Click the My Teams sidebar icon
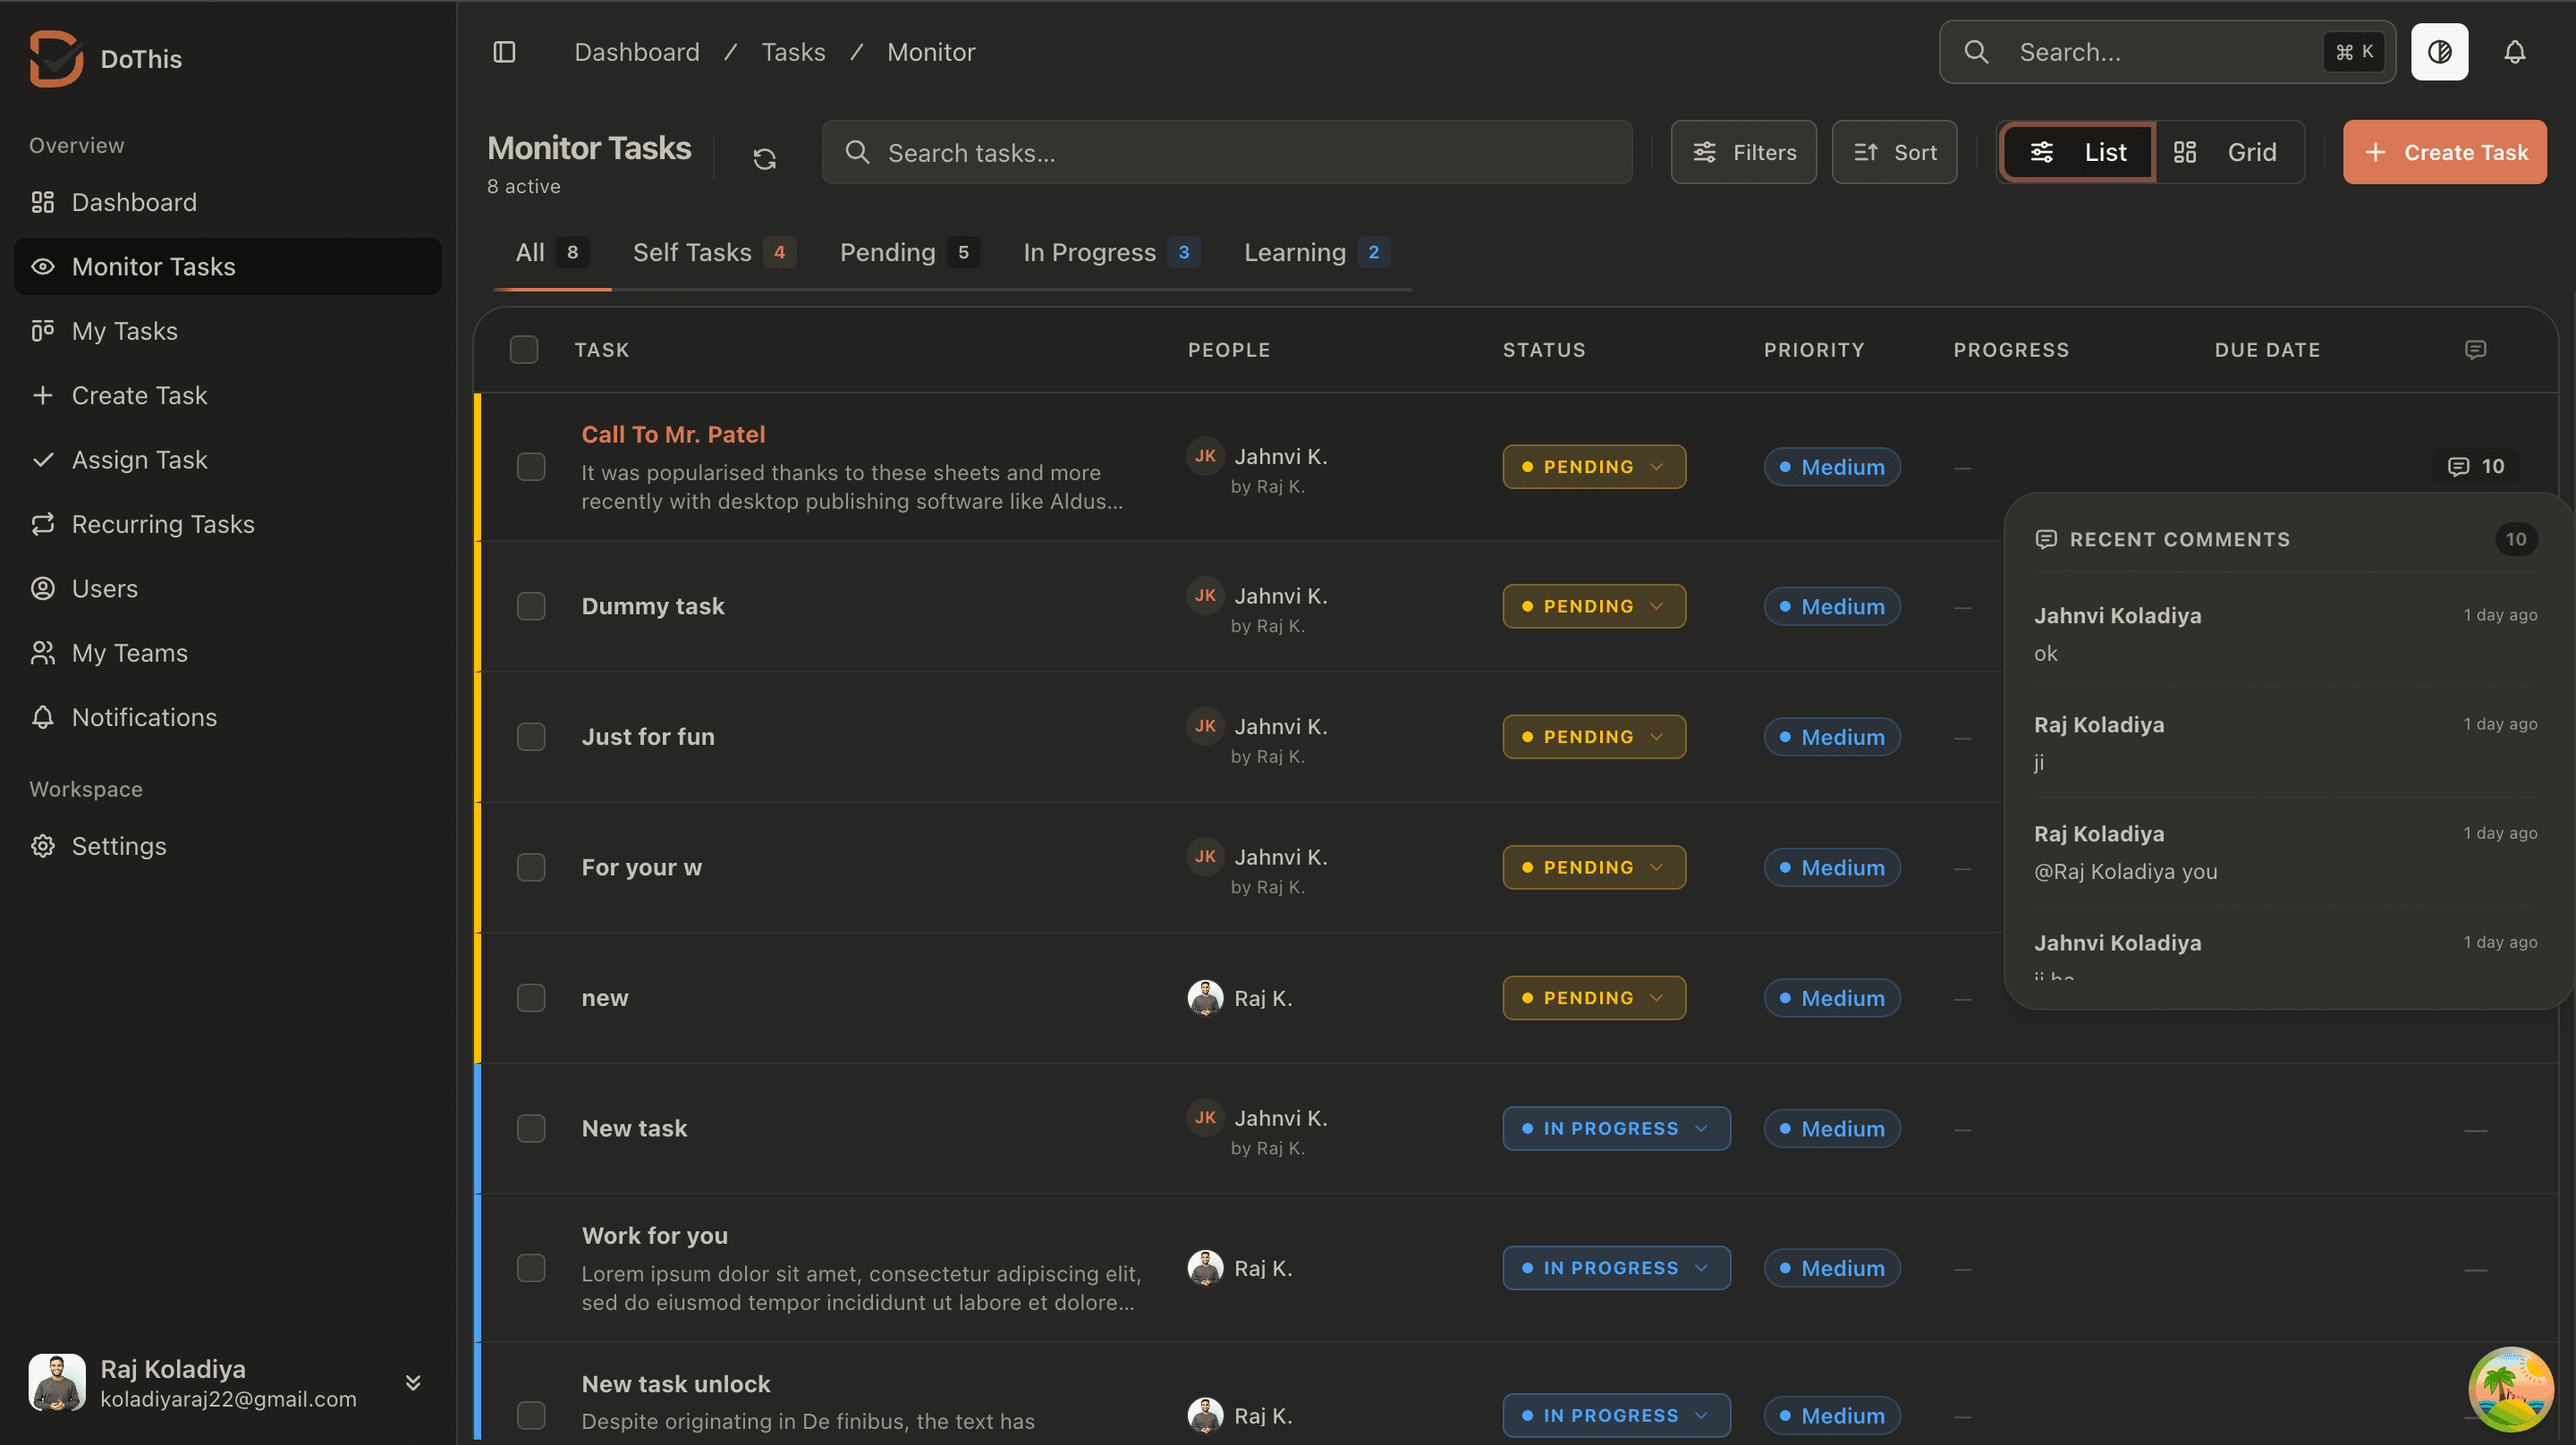Viewport: 2576px width, 1445px height. 43,653
